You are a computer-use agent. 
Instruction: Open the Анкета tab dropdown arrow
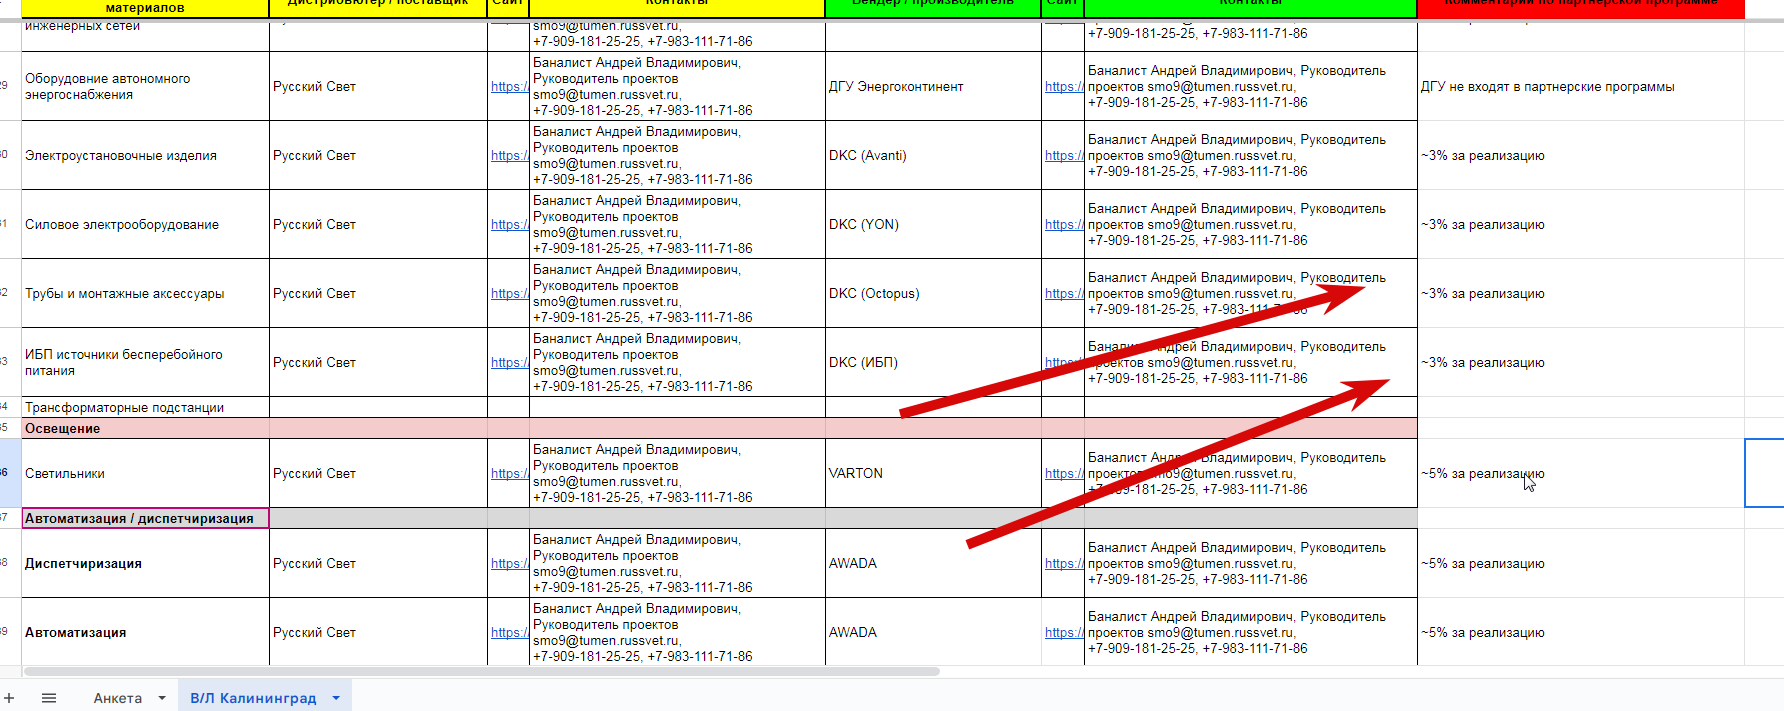tap(162, 698)
